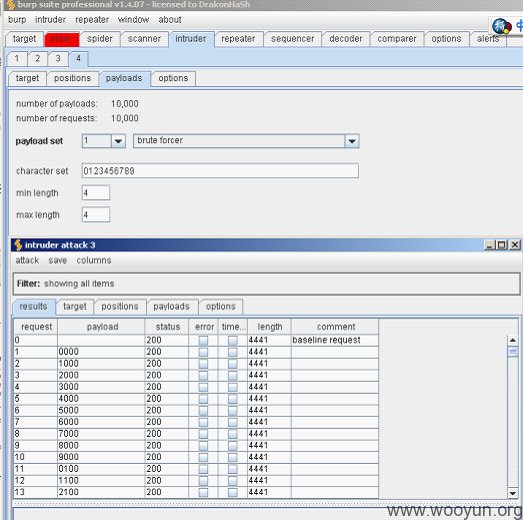Toggle error checkbox for payload 3000 row
This screenshot has height=520, width=523.
(x=203, y=387)
